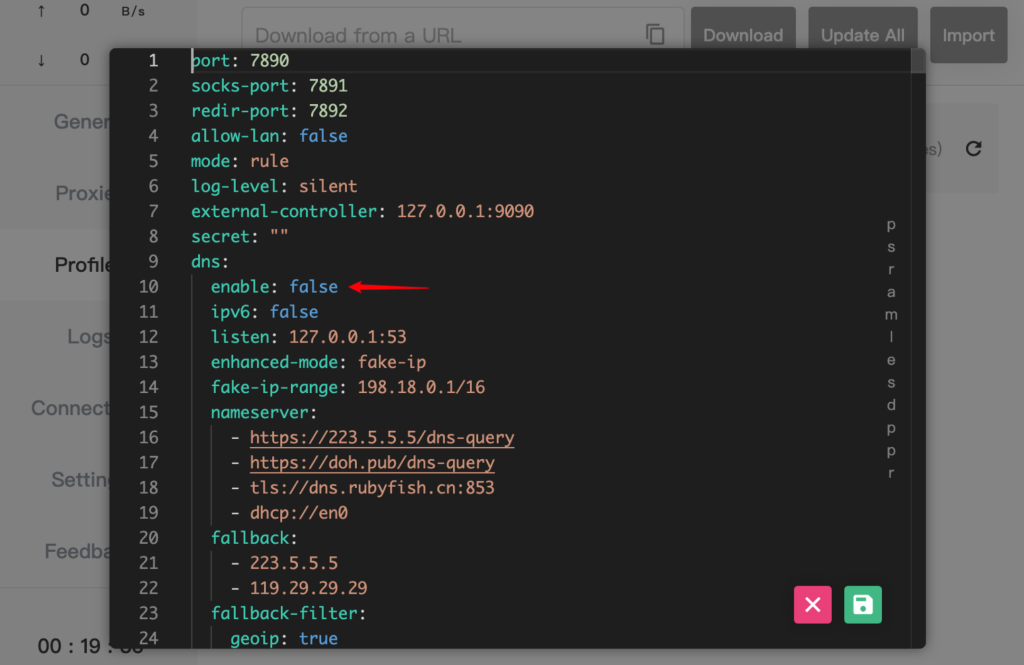Image resolution: width=1024 pixels, height=665 pixels.
Task: Switch to the General tab
Action: point(82,122)
